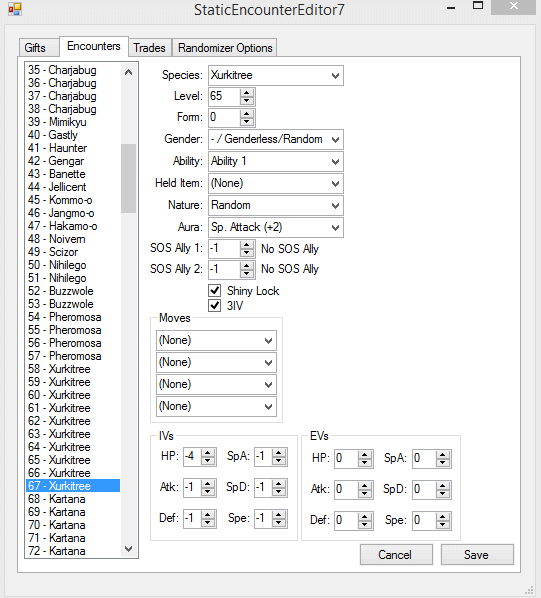Viewport: 541px width, 598px height.
Task: Select encounter 39 - Mimikyu
Action: point(73,122)
